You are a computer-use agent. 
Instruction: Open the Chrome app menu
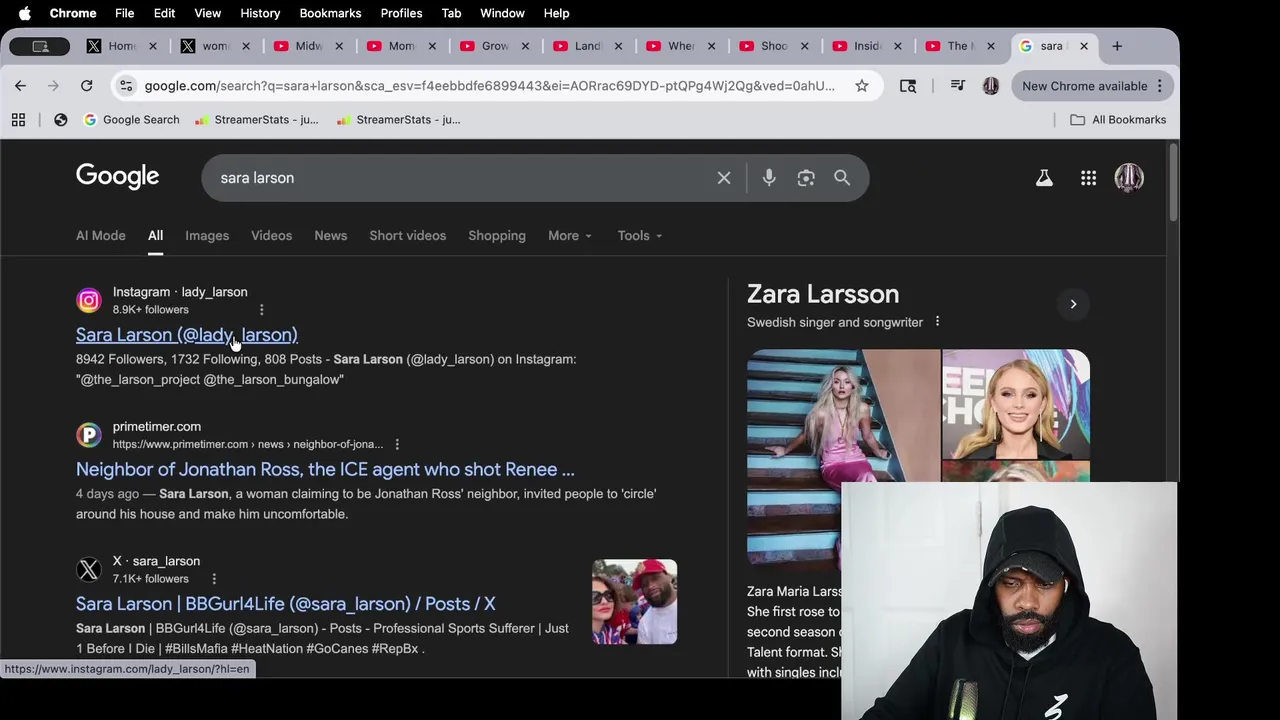73,13
